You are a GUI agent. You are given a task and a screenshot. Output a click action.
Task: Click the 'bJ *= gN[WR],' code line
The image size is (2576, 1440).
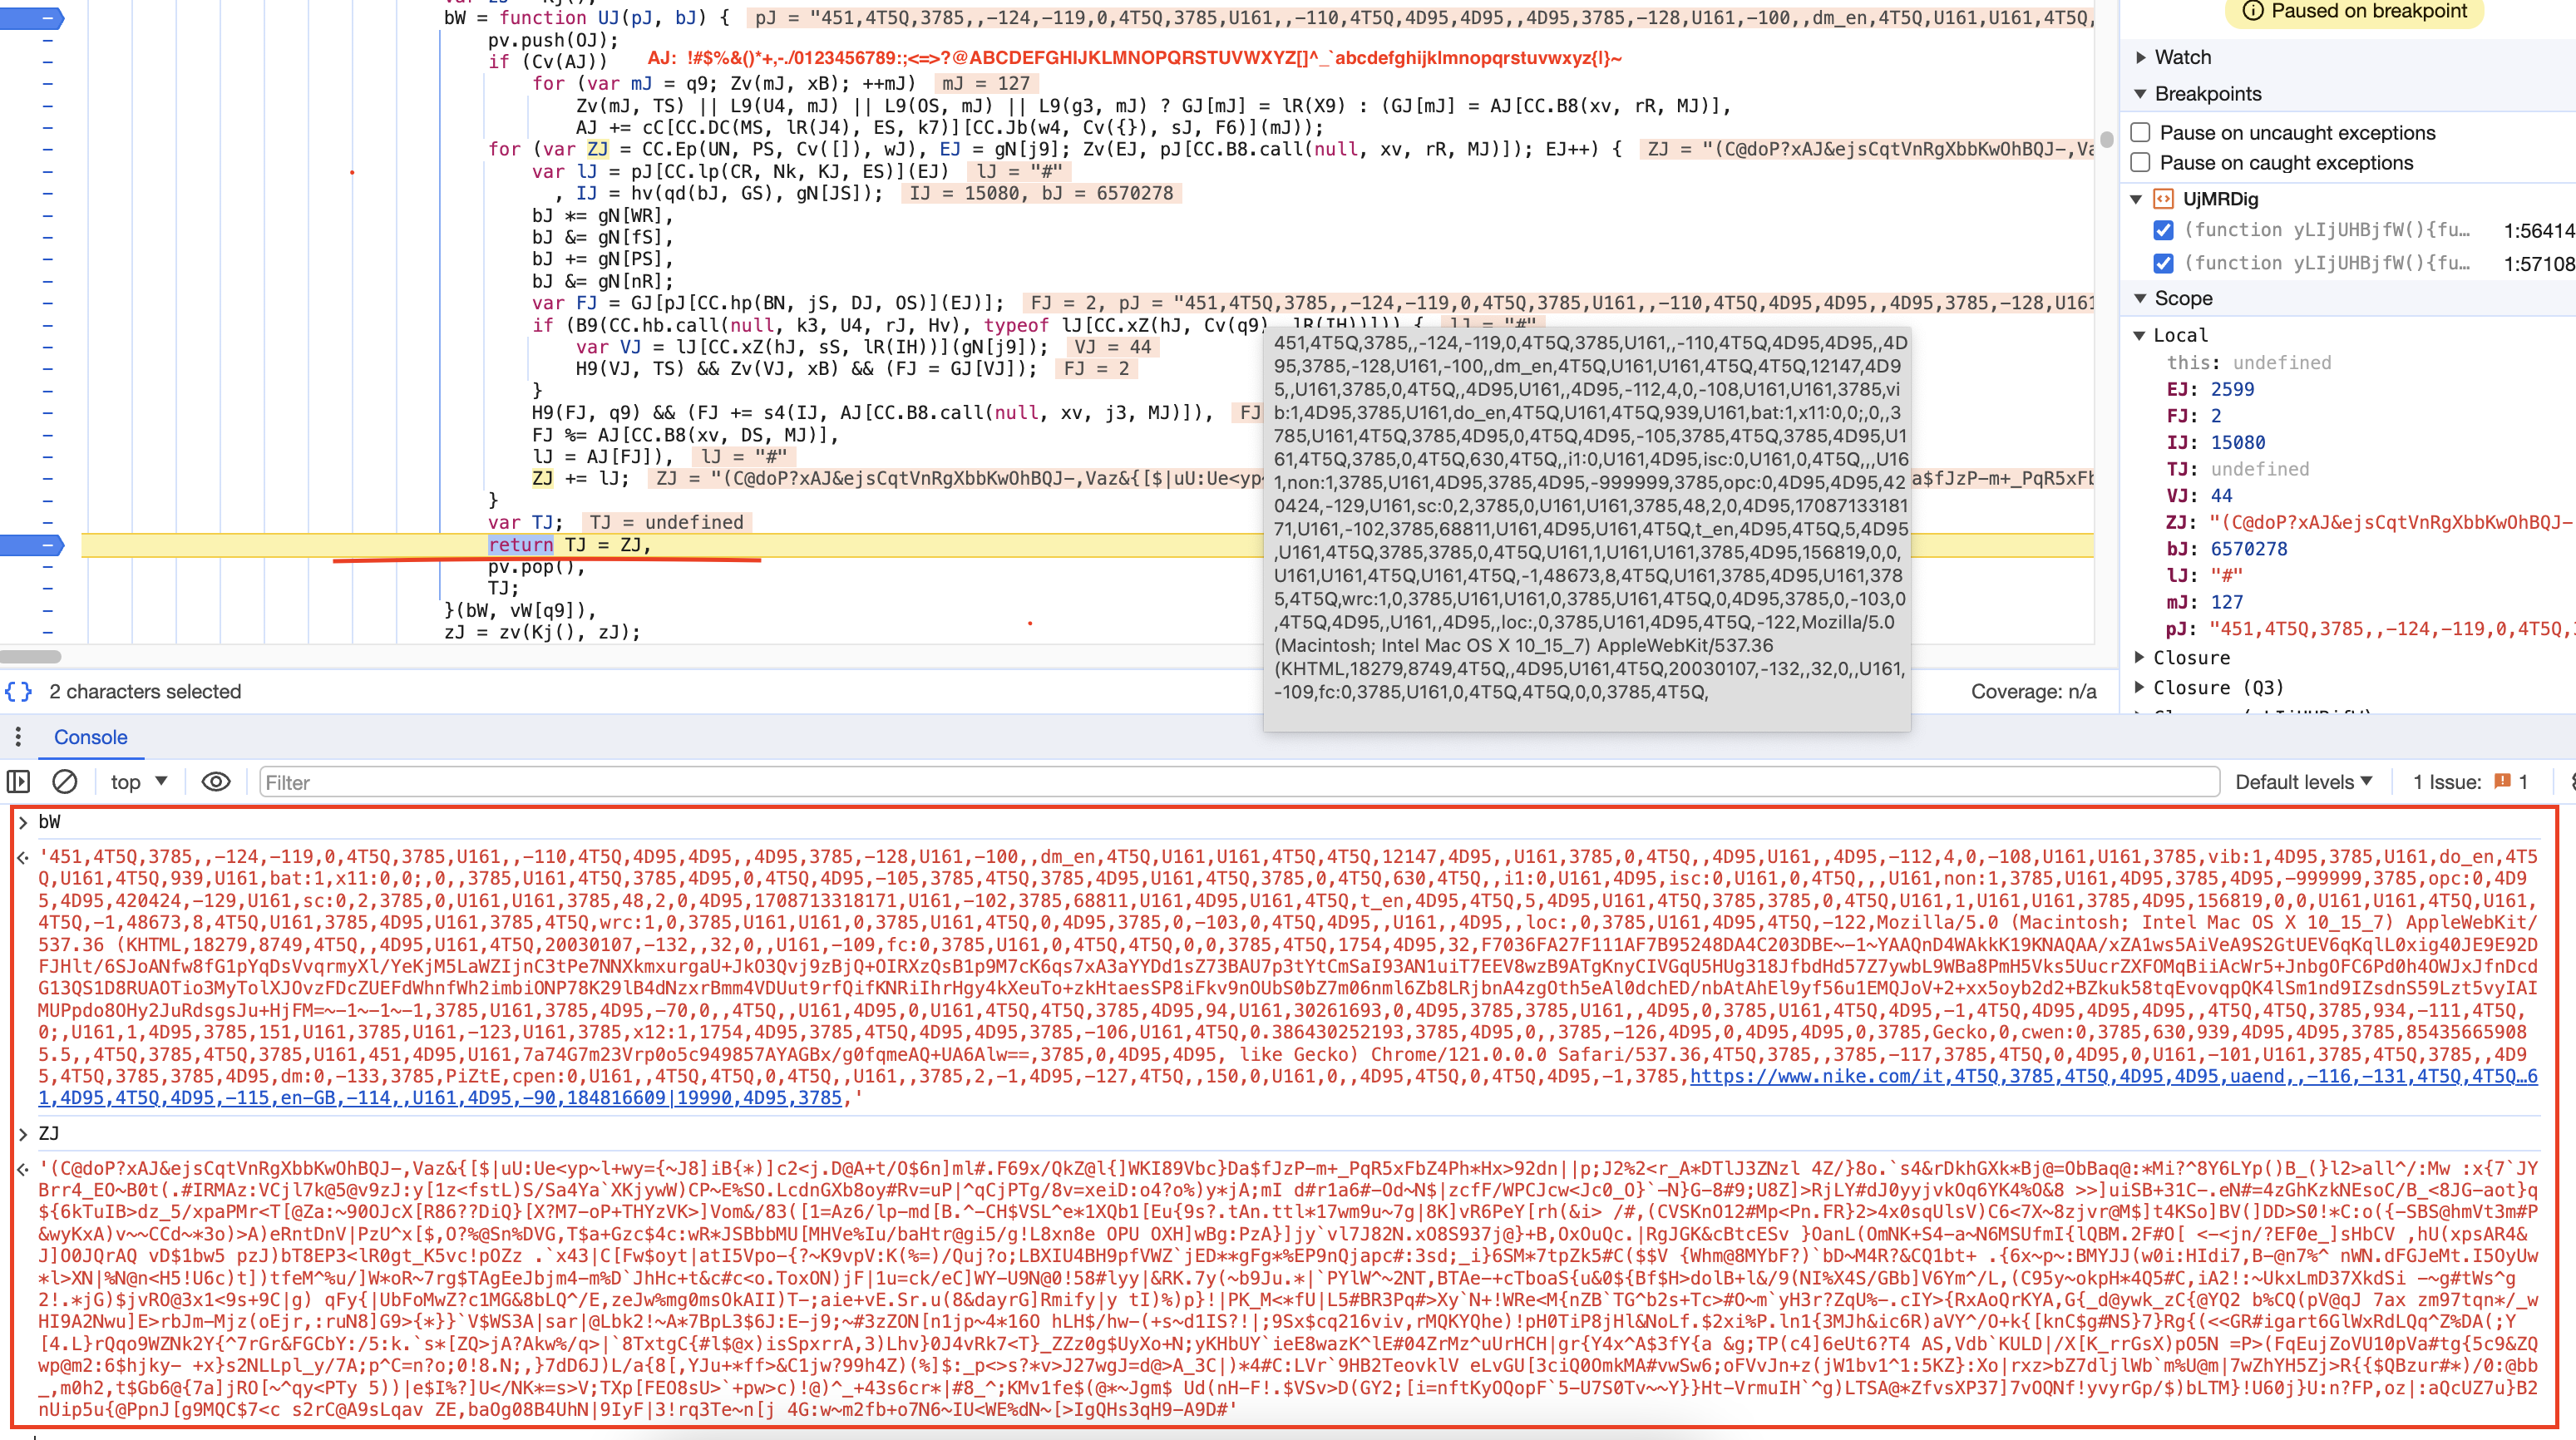603,215
